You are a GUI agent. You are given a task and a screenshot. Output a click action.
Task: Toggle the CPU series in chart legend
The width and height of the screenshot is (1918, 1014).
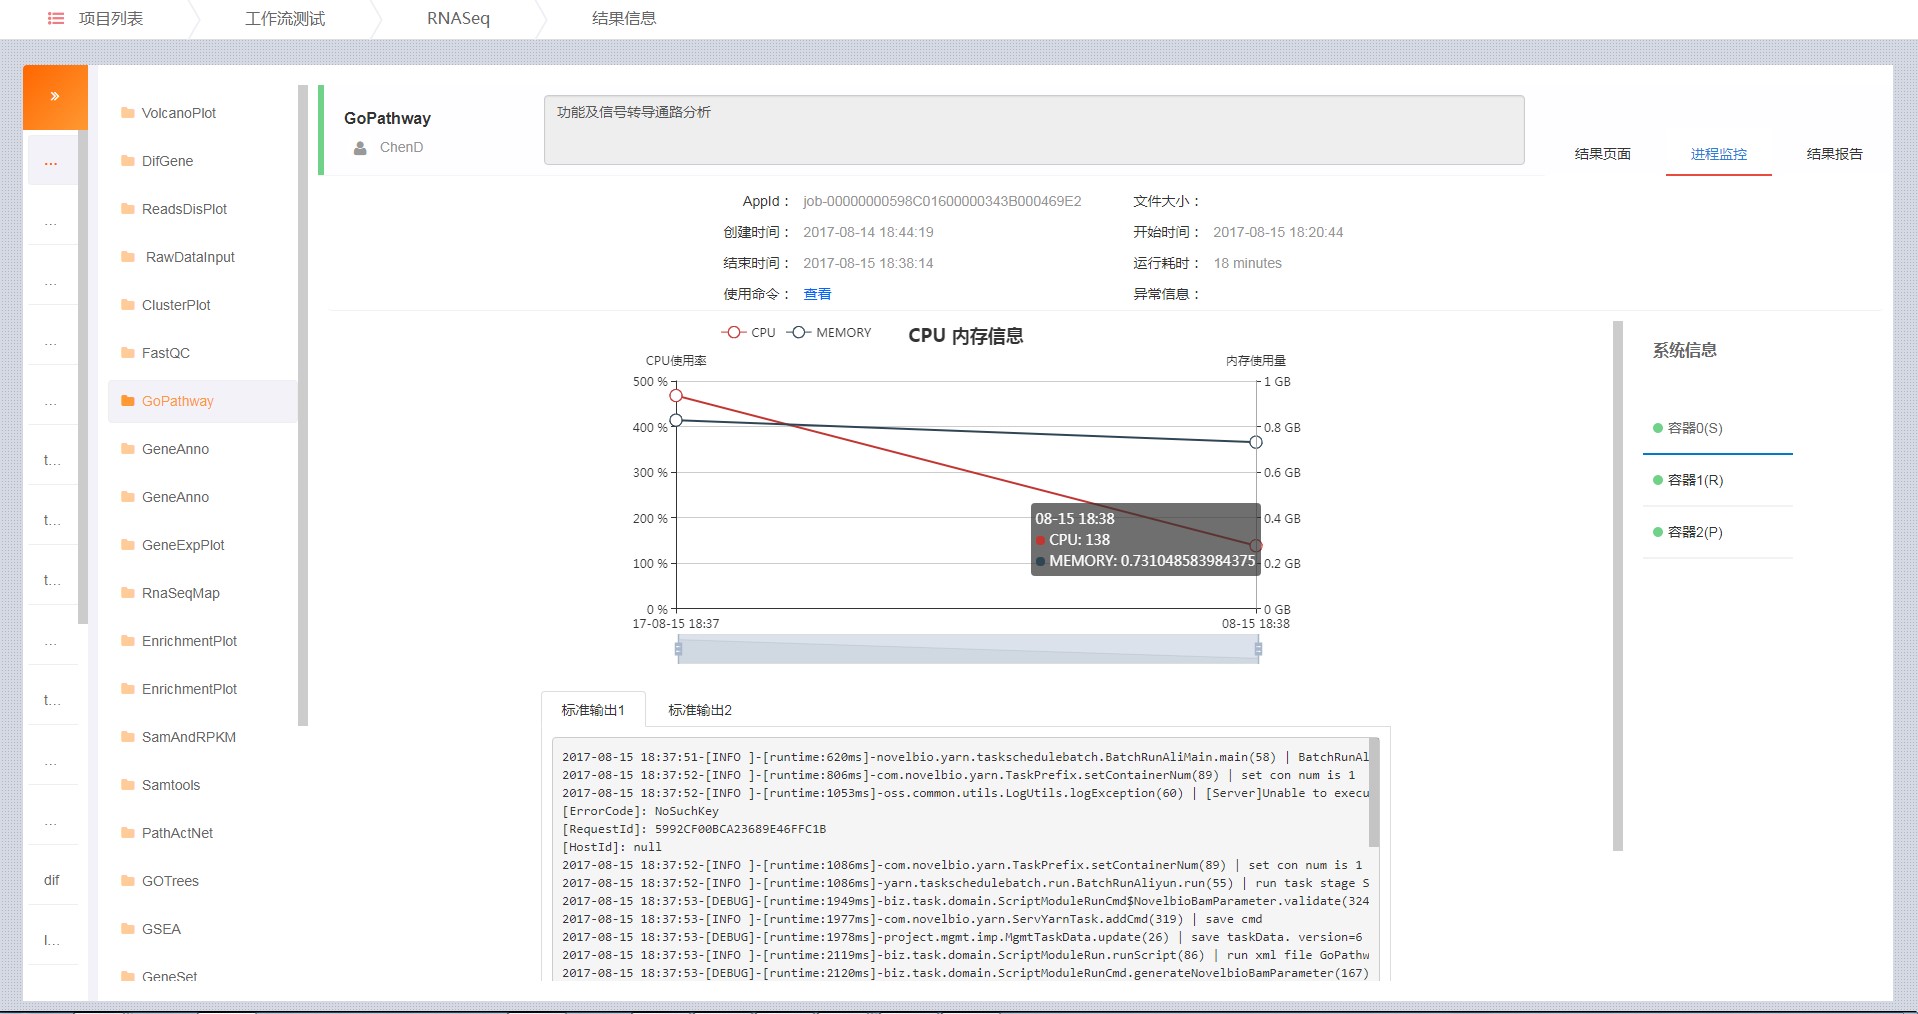pyautogui.click(x=748, y=333)
